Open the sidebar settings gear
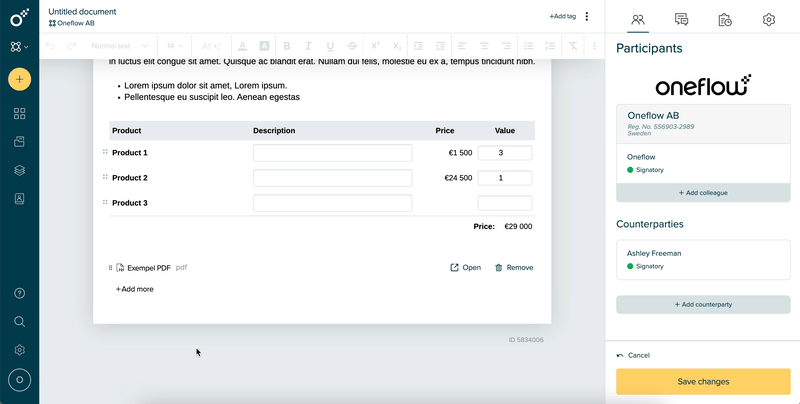800x404 pixels. (19, 350)
